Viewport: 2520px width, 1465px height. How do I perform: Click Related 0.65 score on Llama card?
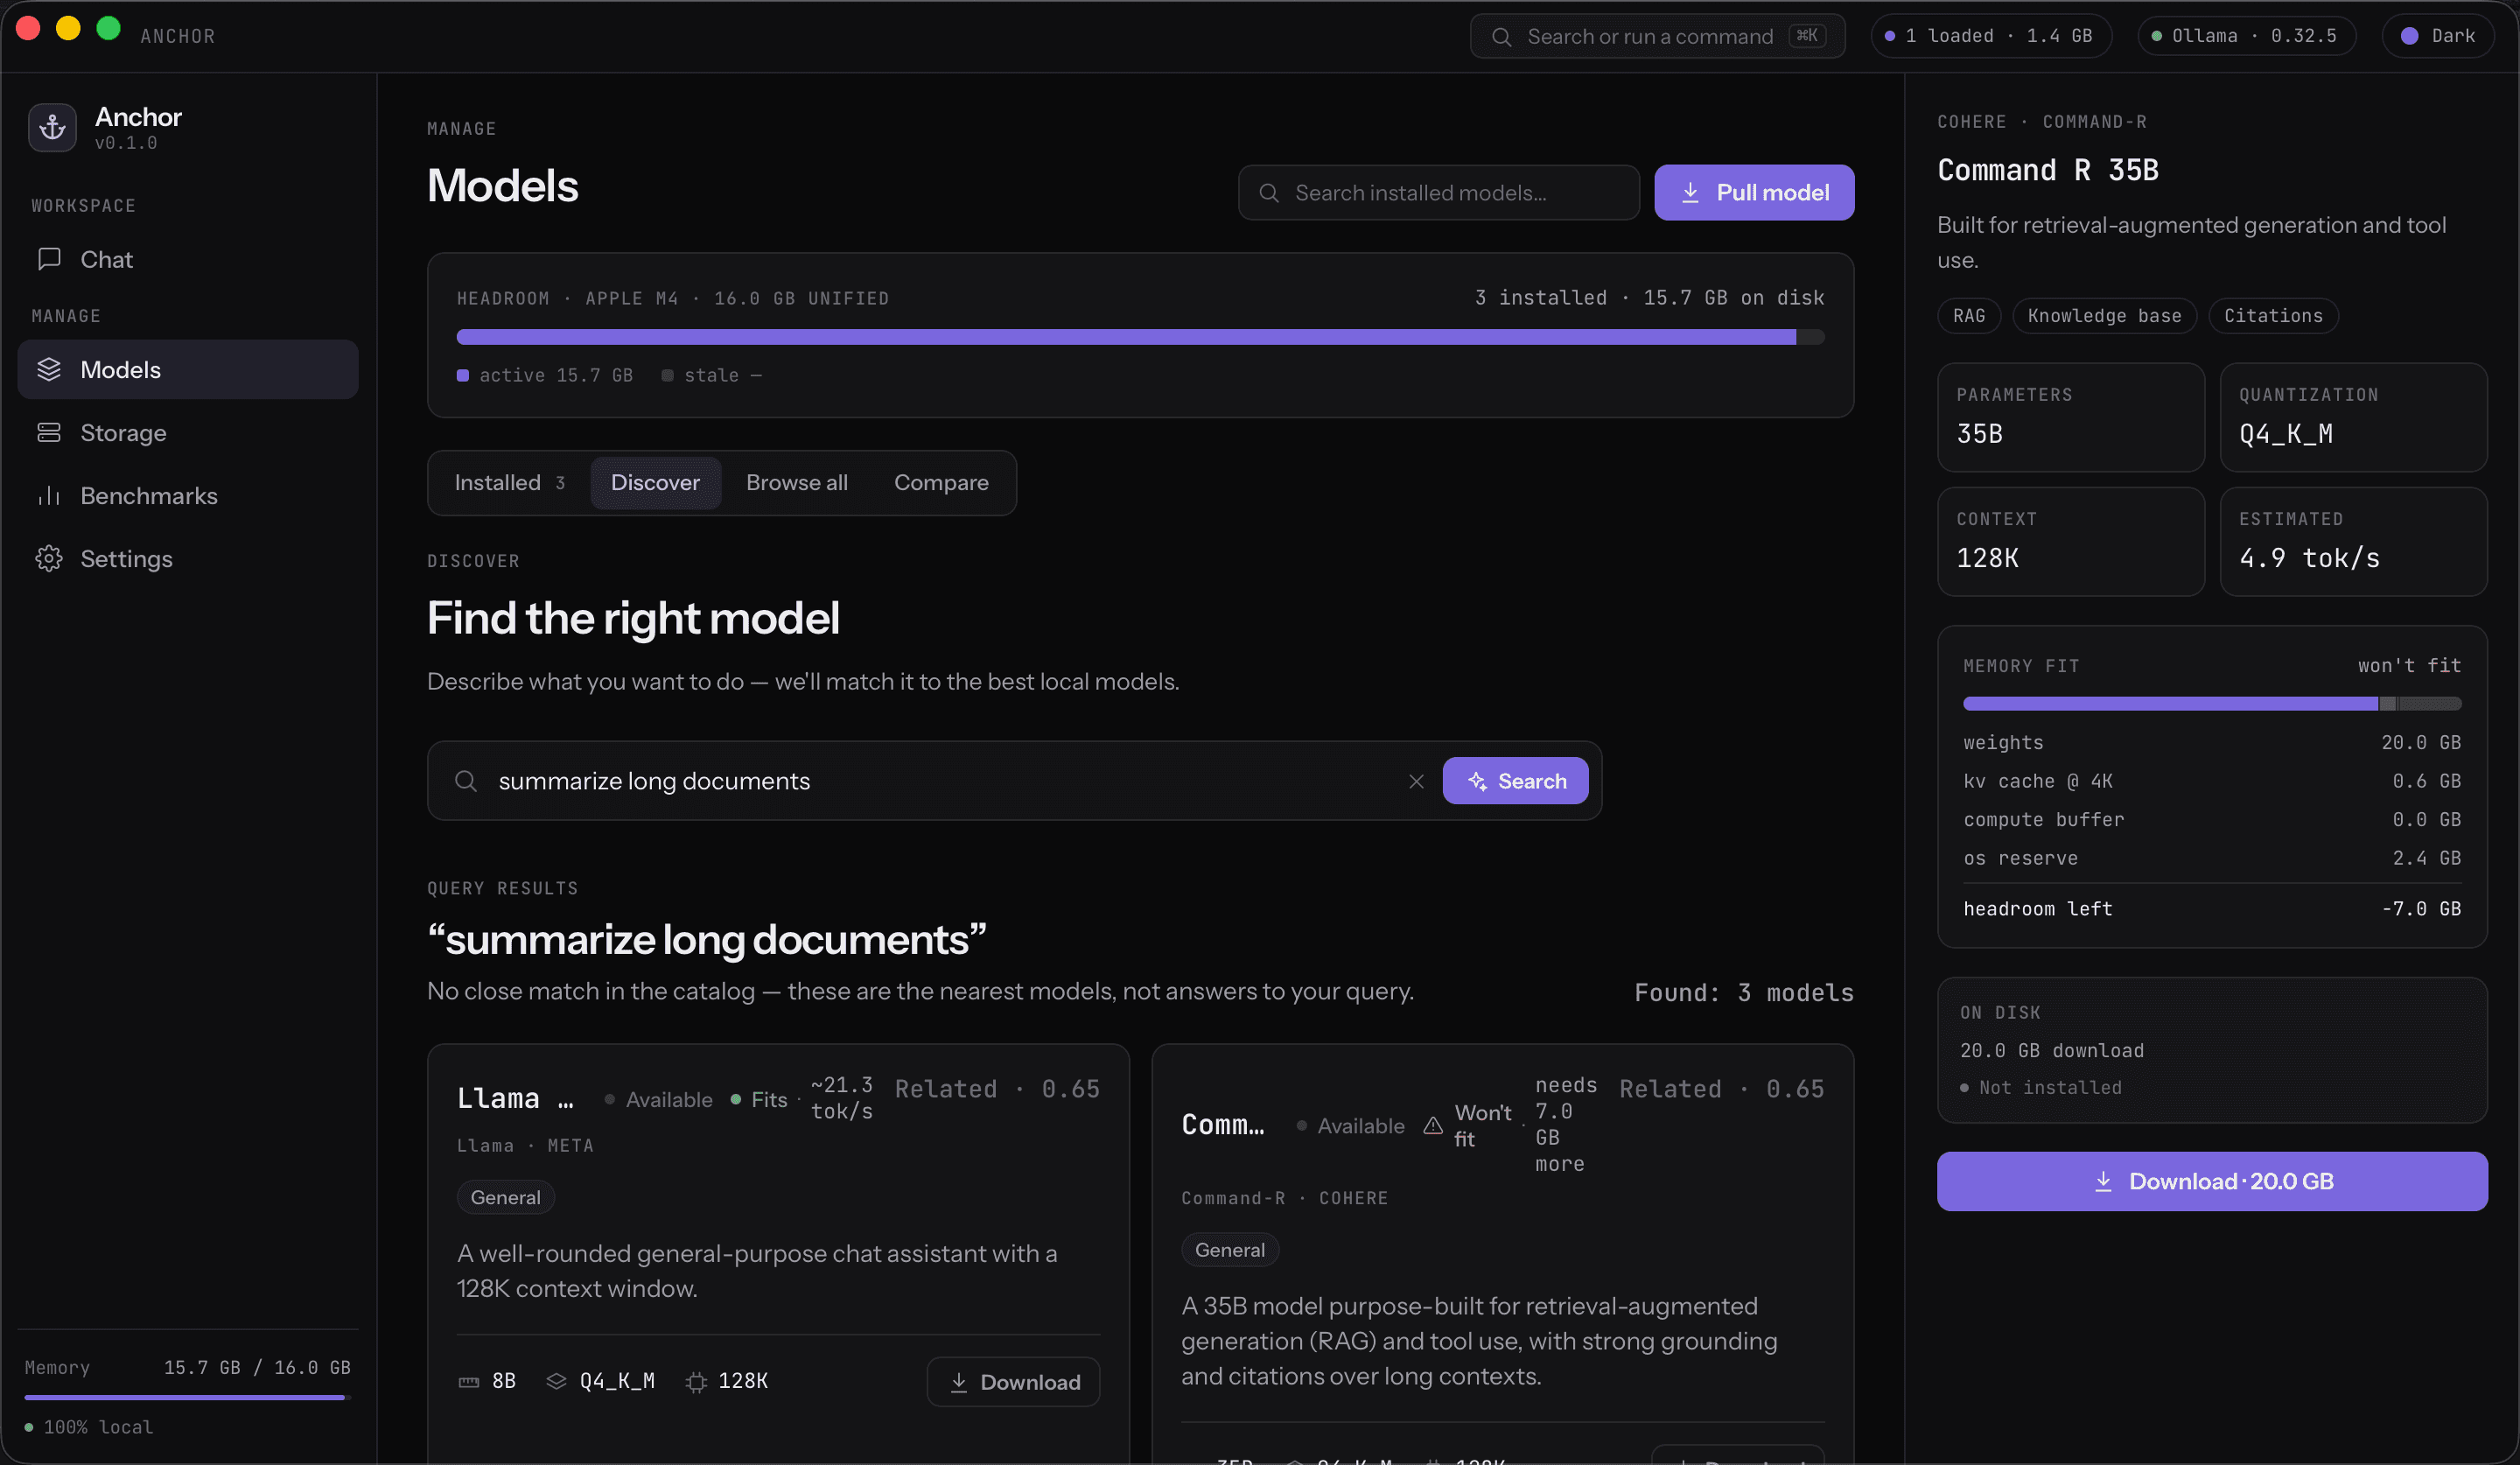point(997,1088)
